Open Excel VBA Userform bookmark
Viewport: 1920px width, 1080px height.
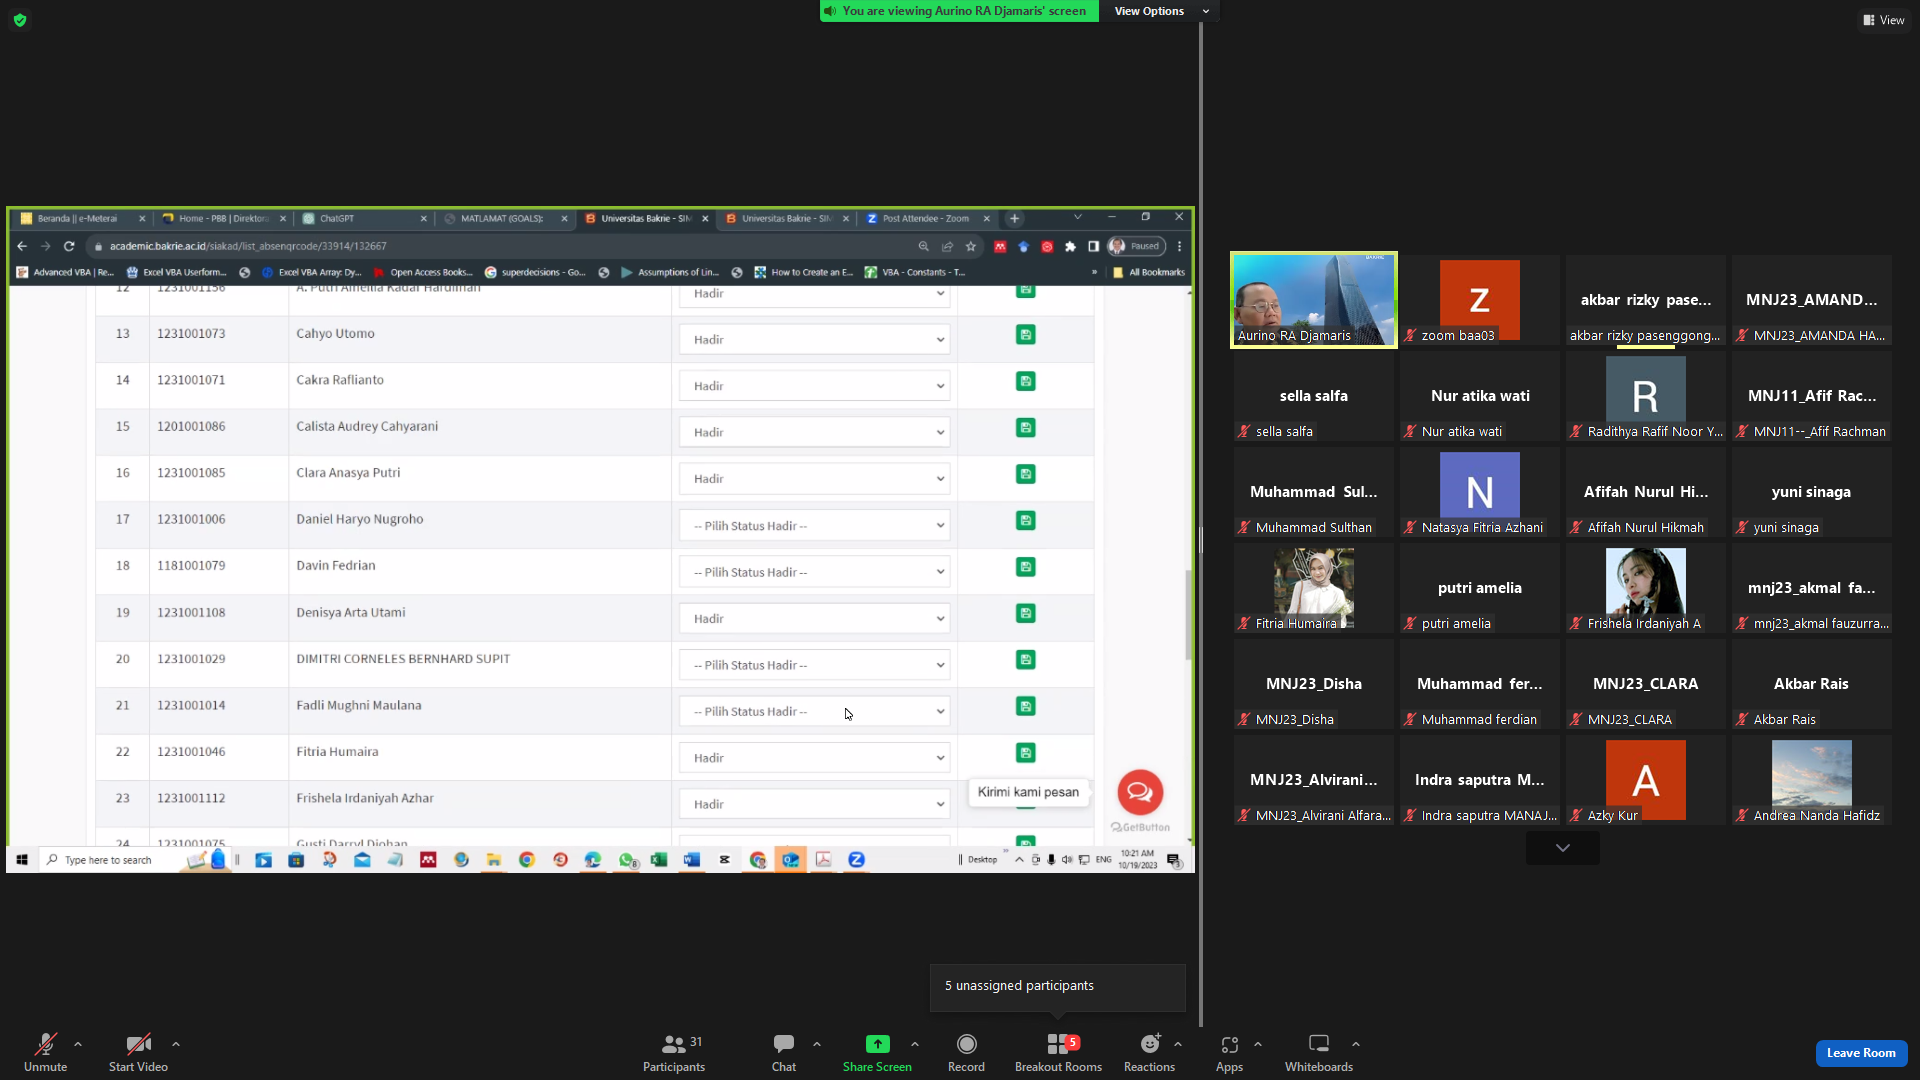[176, 272]
